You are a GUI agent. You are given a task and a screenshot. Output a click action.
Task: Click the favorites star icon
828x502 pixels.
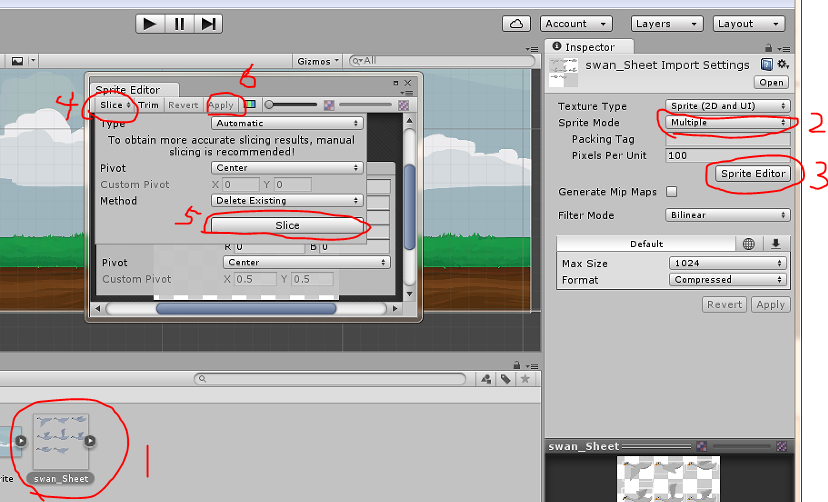click(x=525, y=379)
